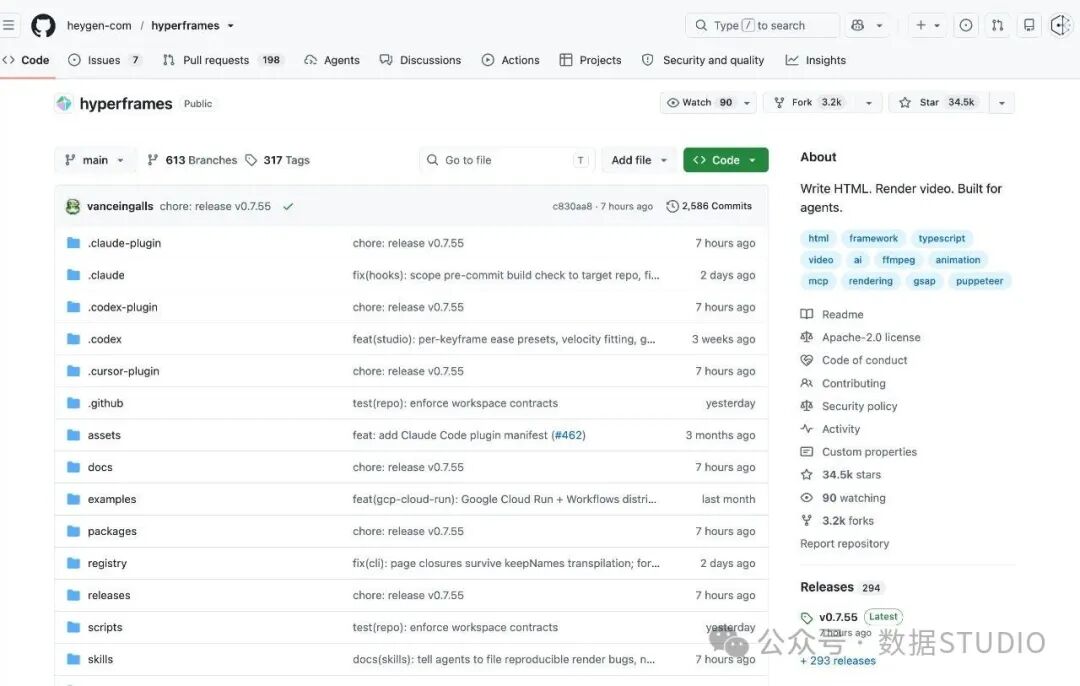Open the hamburger navigation menu
Viewport: 1080px width, 686px height.
tap(8, 25)
